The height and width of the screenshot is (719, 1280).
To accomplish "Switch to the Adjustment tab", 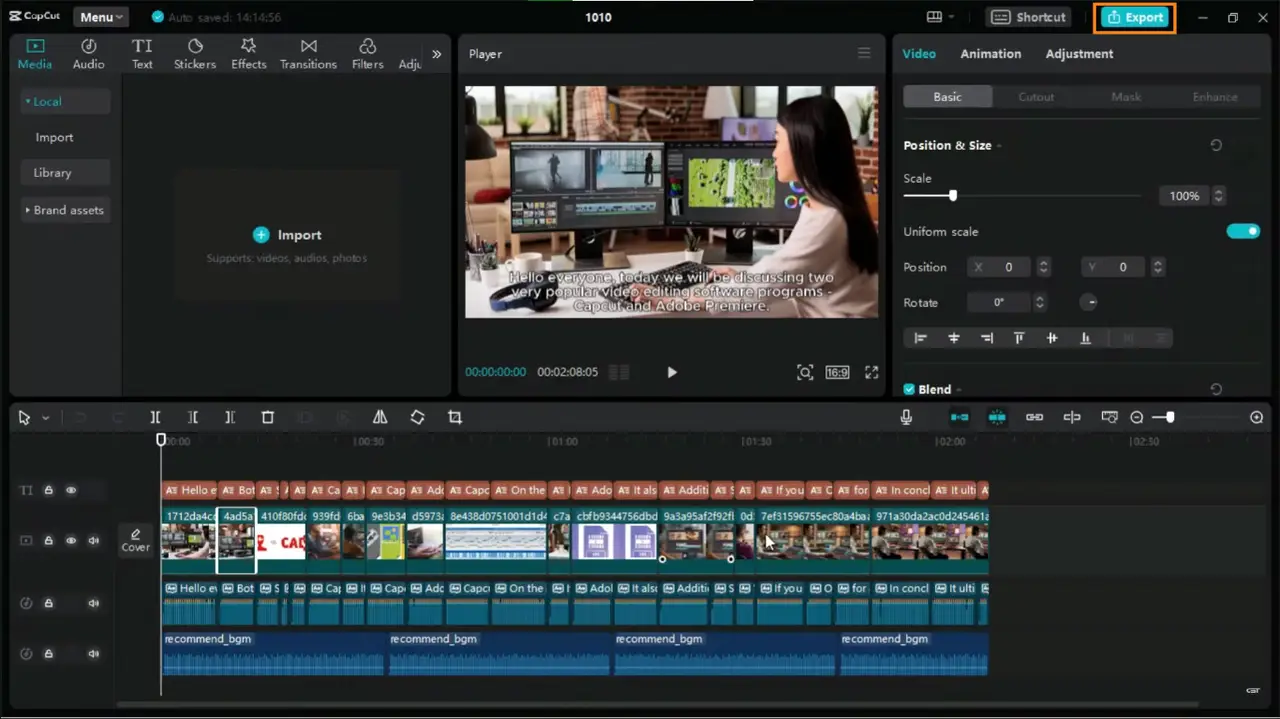I will point(1079,54).
